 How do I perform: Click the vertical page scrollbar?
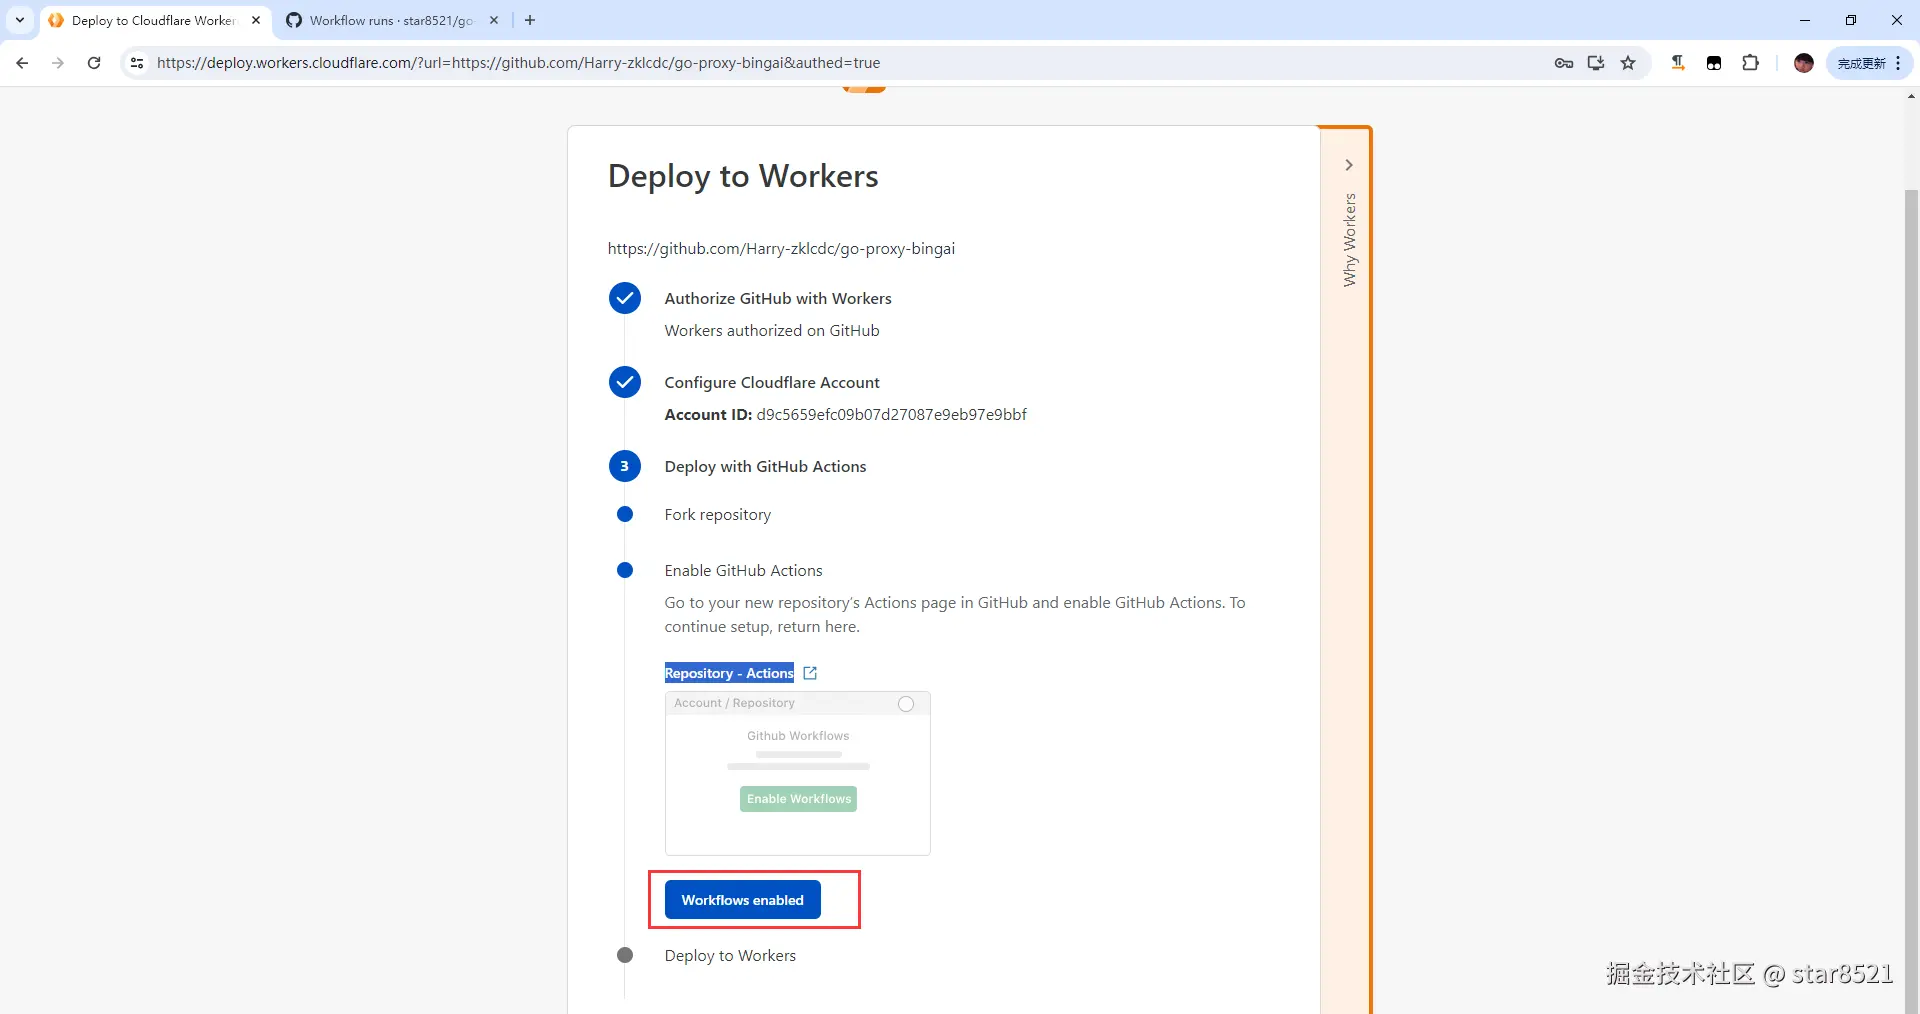point(1911,600)
